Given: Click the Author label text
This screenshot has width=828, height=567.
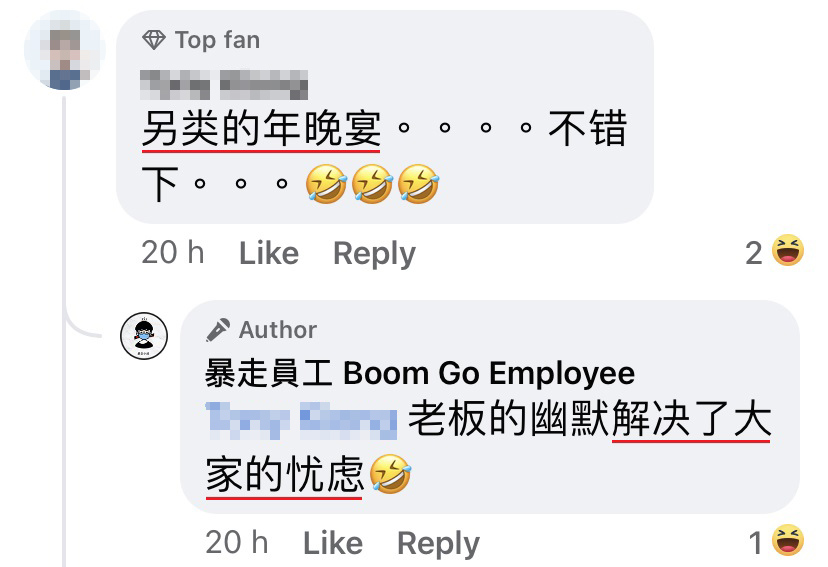Looking at the screenshot, I should coord(278,330).
